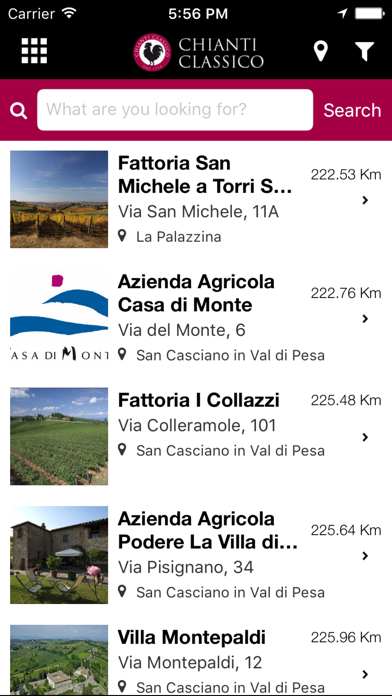The height and width of the screenshot is (696, 392).
Task: Open the Fattoria I Collazzi title
Action: click(x=198, y=400)
